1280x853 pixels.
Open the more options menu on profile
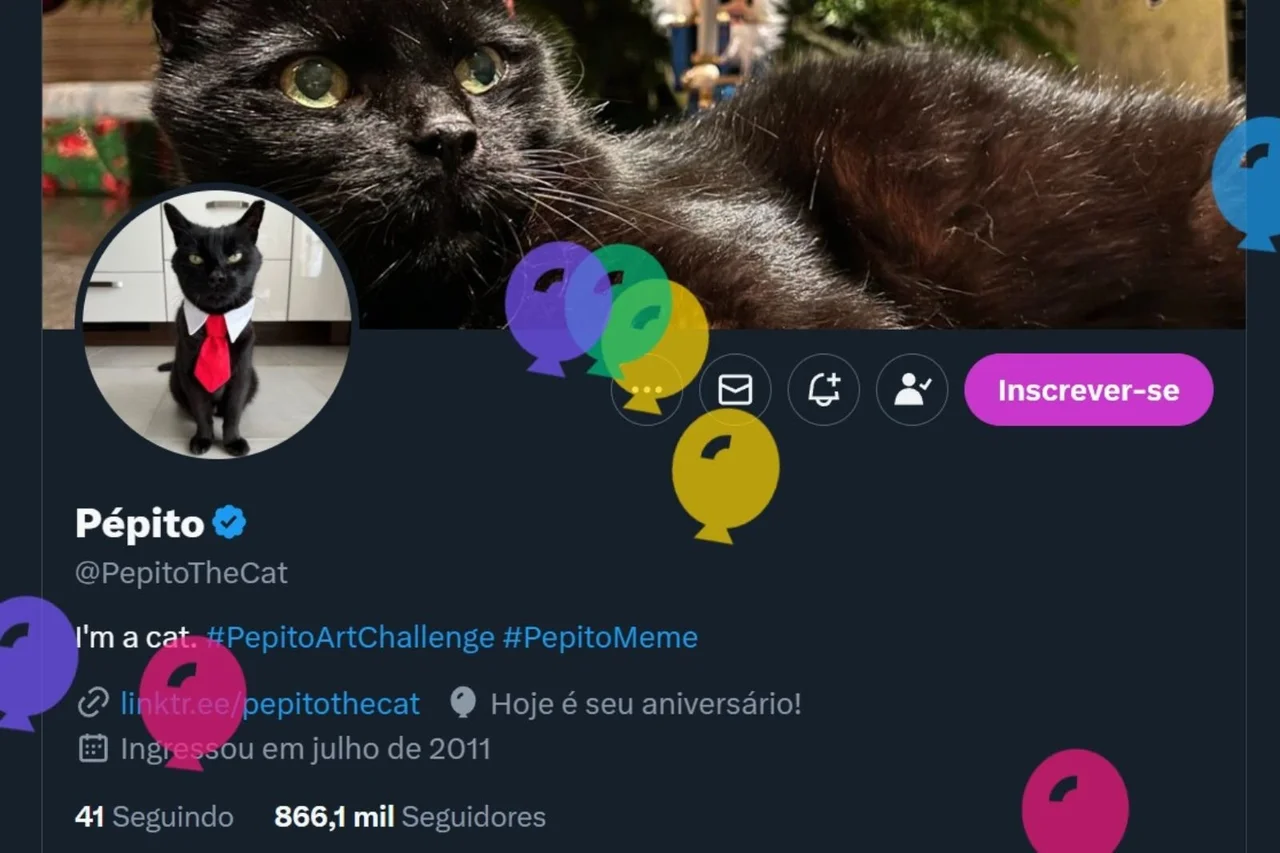(x=646, y=390)
